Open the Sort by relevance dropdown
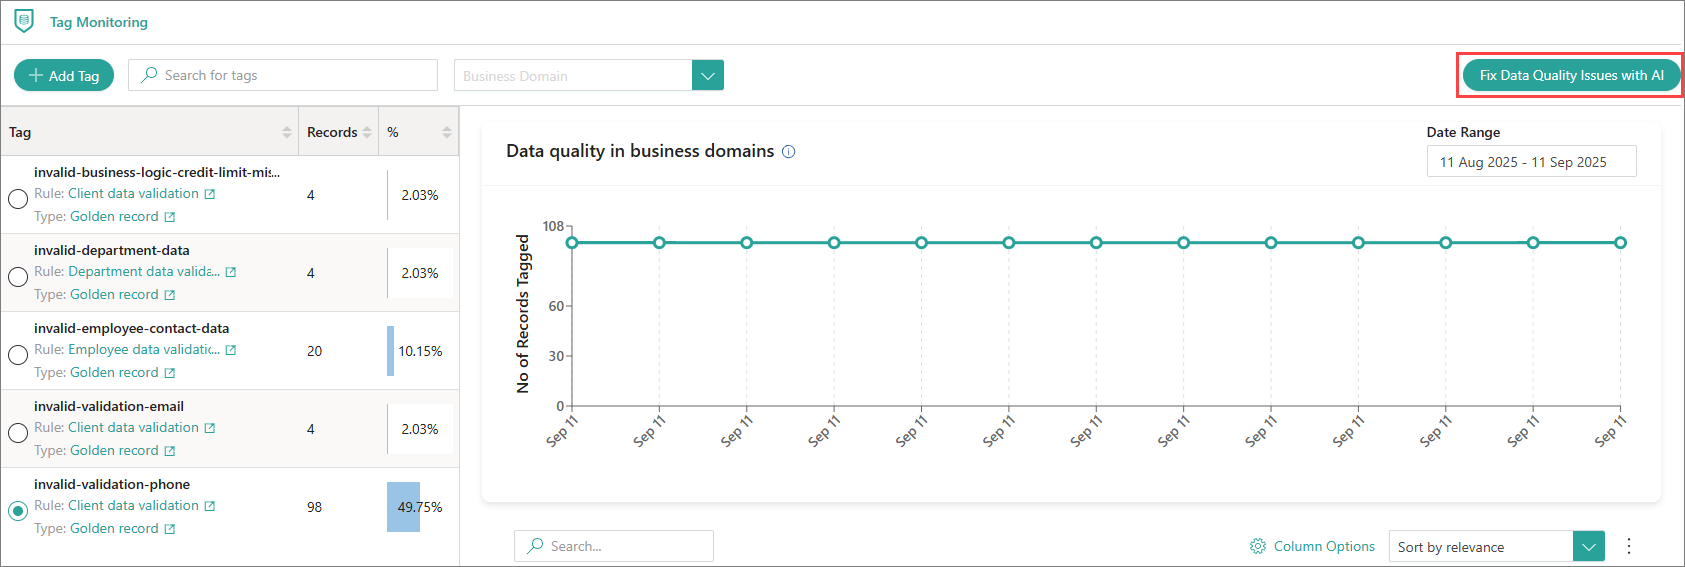 (1588, 547)
